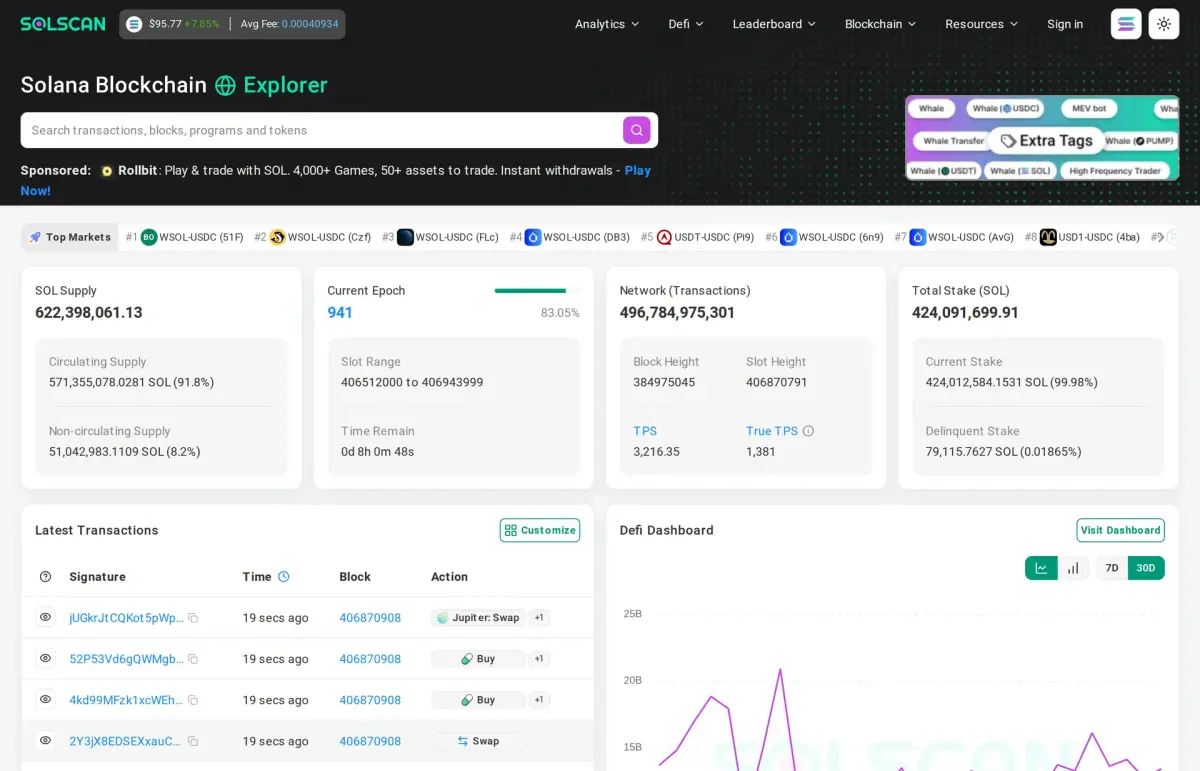Open the USD1-USDC (4ba) market
Image resolution: width=1200 pixels, height=771 pixels.
click(1099, 237)
